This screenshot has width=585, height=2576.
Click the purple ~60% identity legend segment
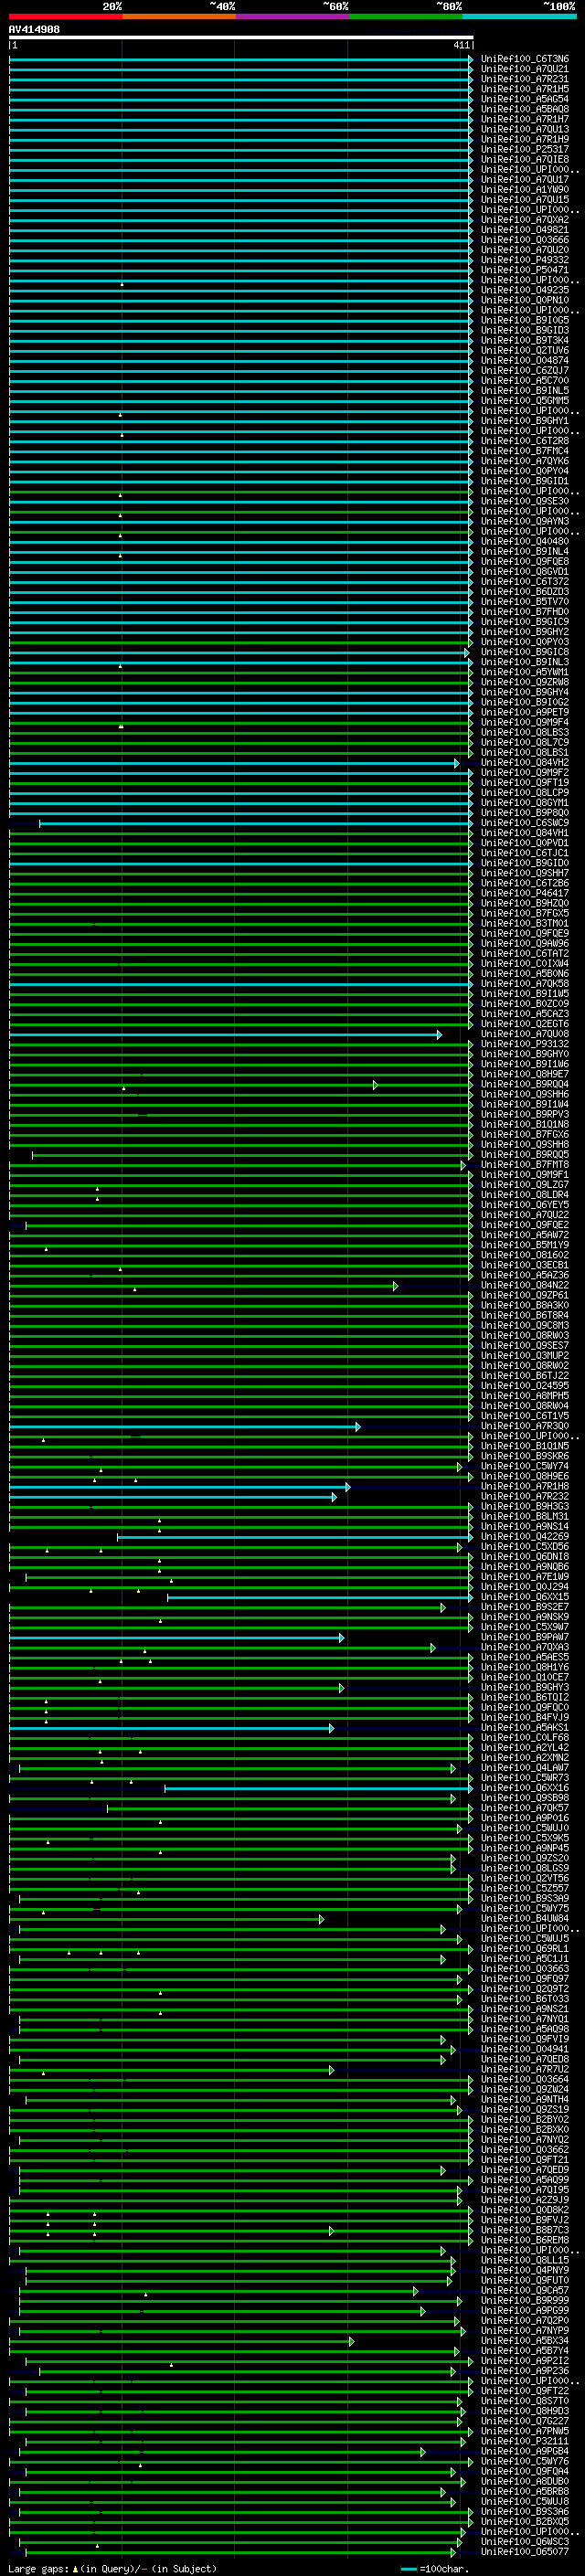292,16
